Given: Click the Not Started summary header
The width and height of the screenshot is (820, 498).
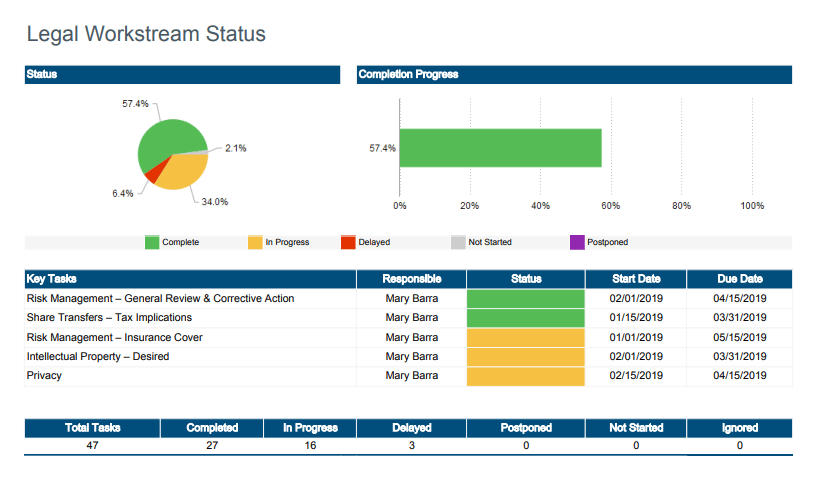Looking at the screenshot, I should point(636,428).
